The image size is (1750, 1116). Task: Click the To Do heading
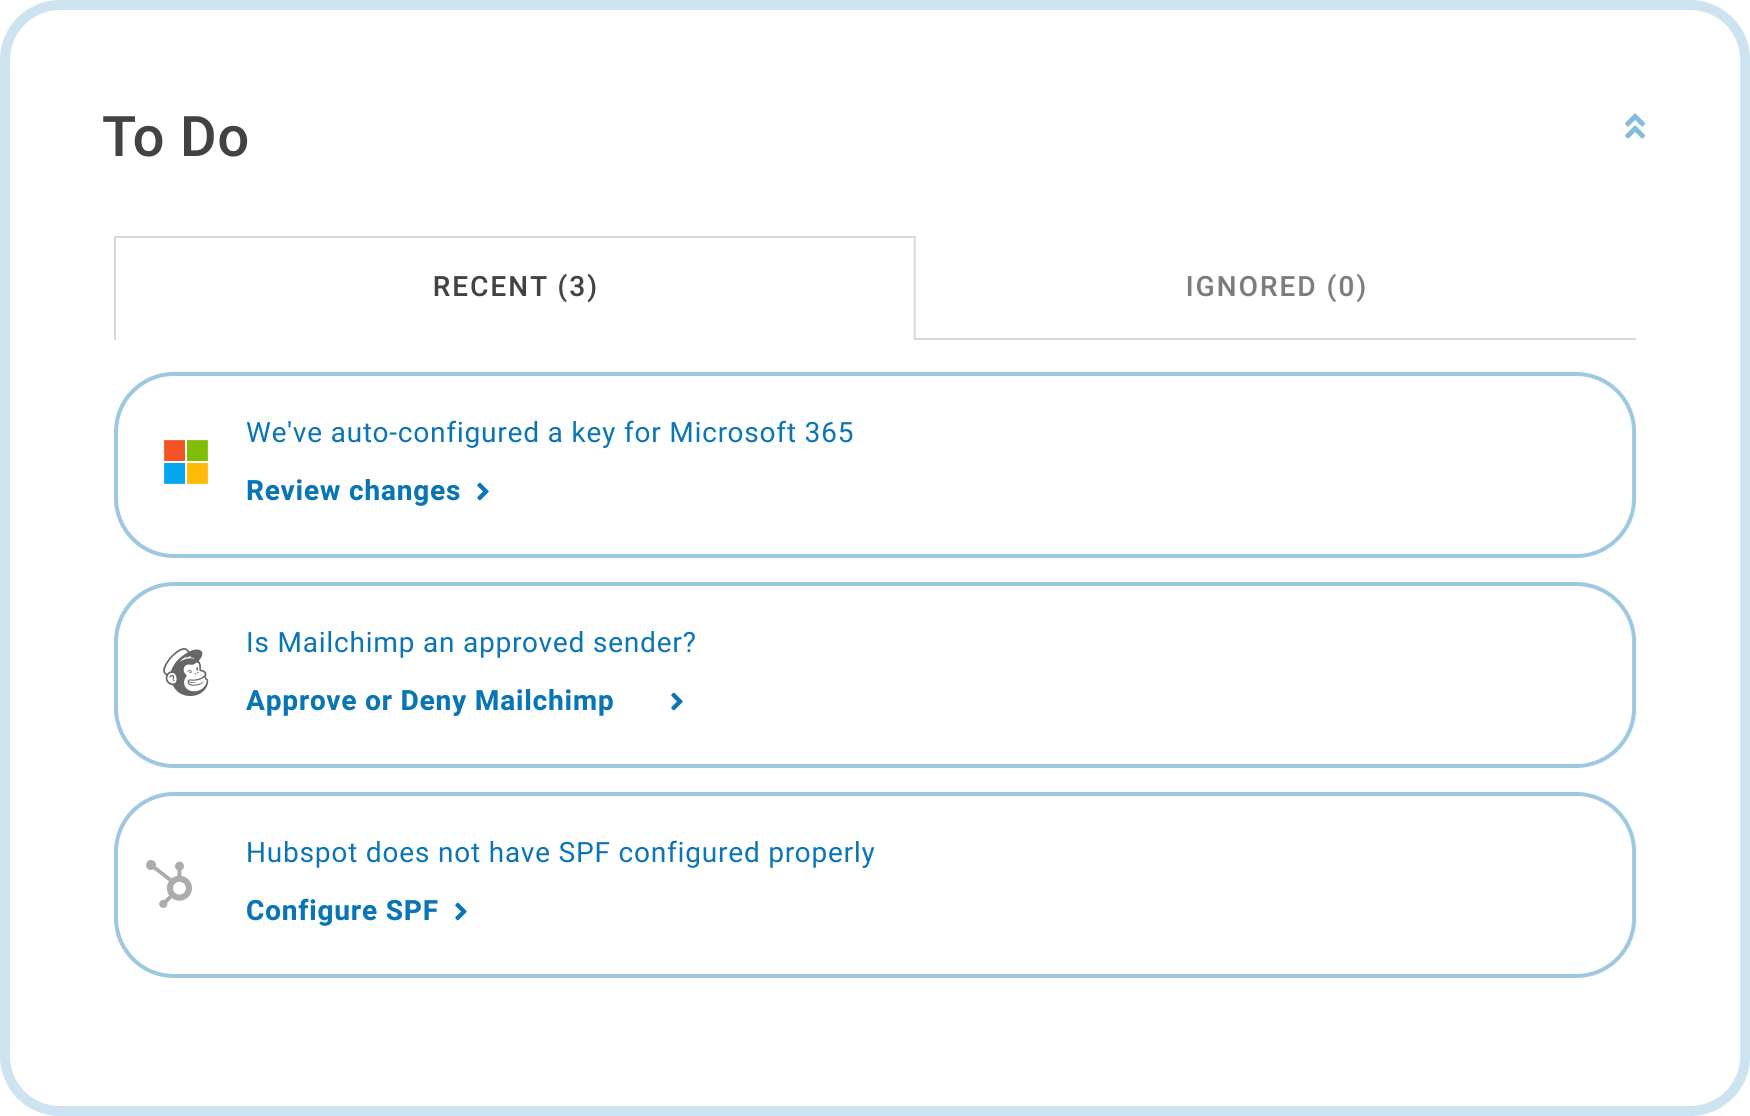pyautogui.click(x=176, y=137)
